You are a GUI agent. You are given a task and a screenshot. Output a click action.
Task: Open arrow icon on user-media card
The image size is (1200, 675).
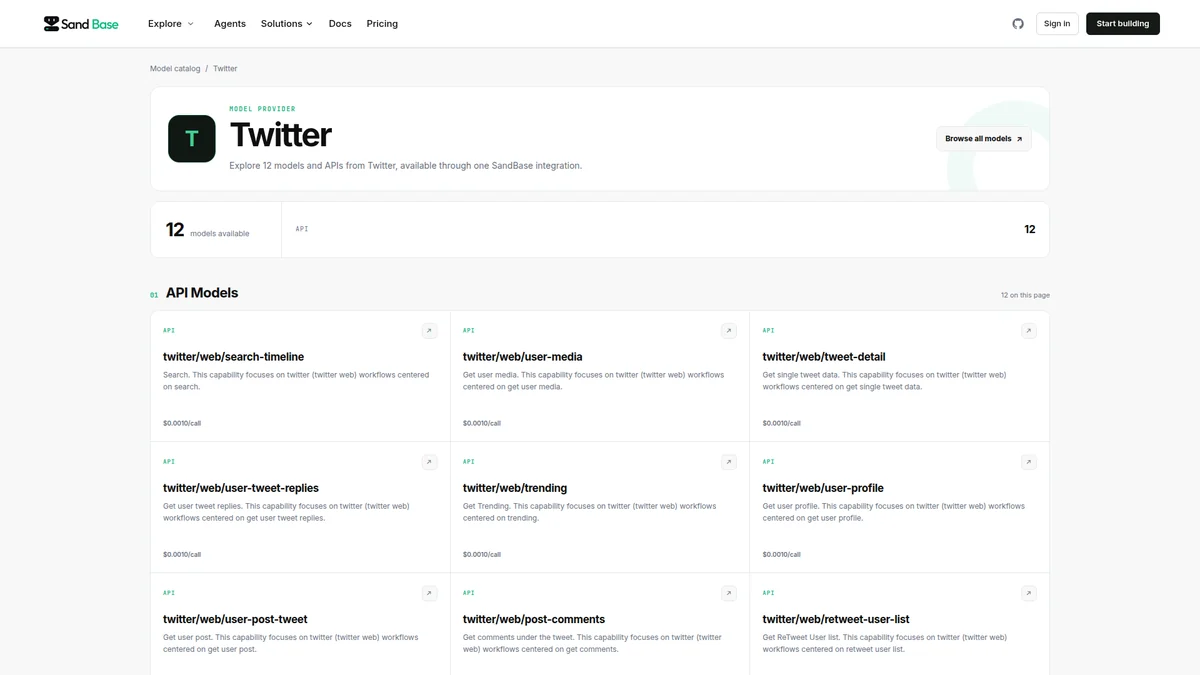pos(729,331)
